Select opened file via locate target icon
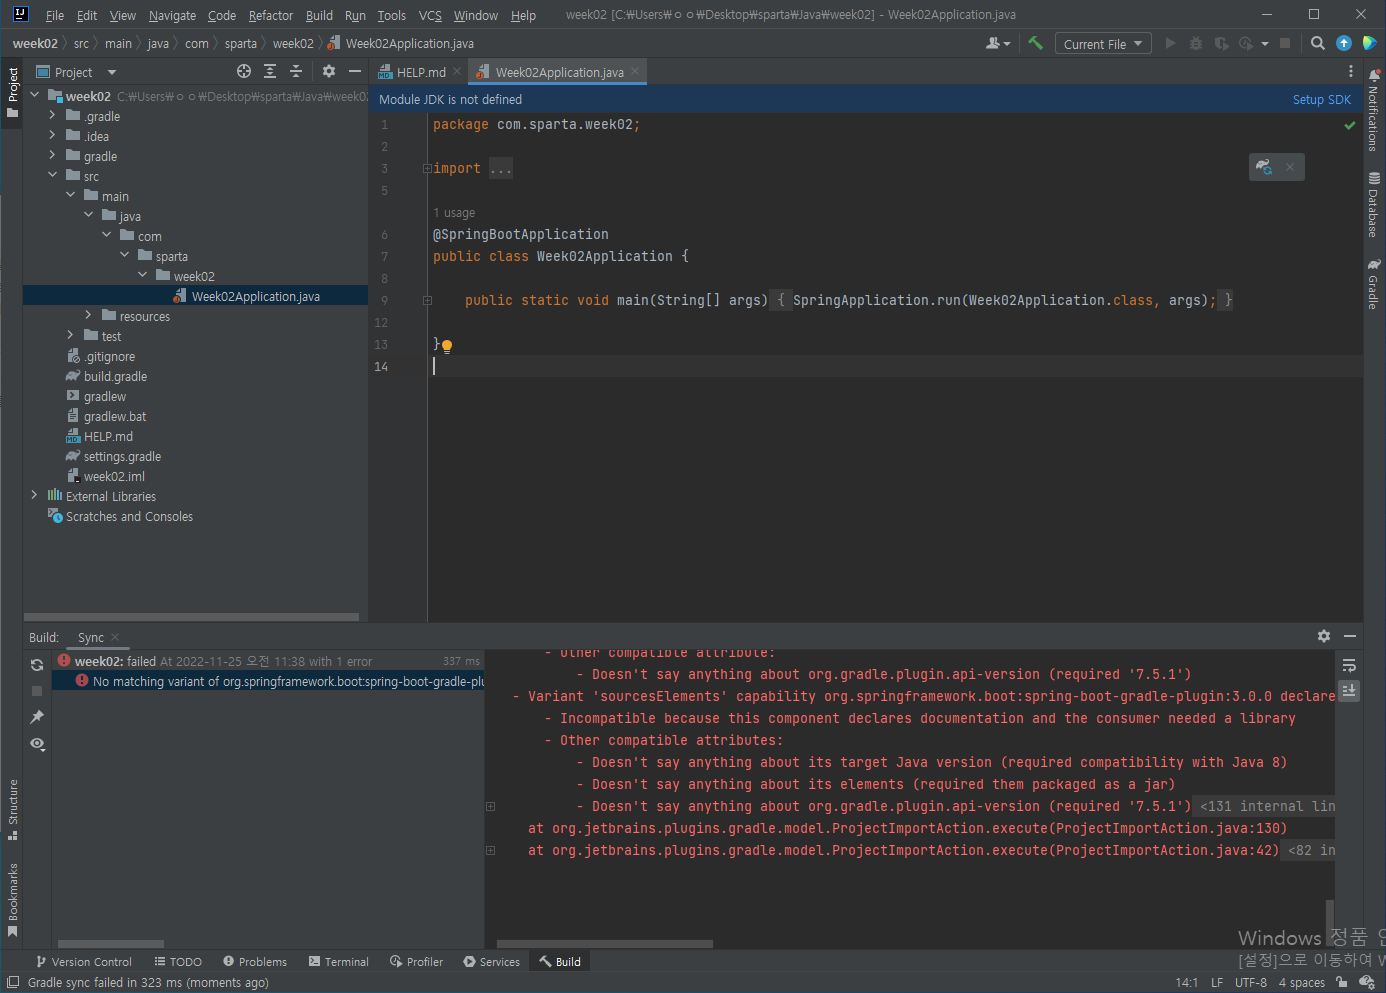Screen dimensions: 1386x993 point(244,71)
